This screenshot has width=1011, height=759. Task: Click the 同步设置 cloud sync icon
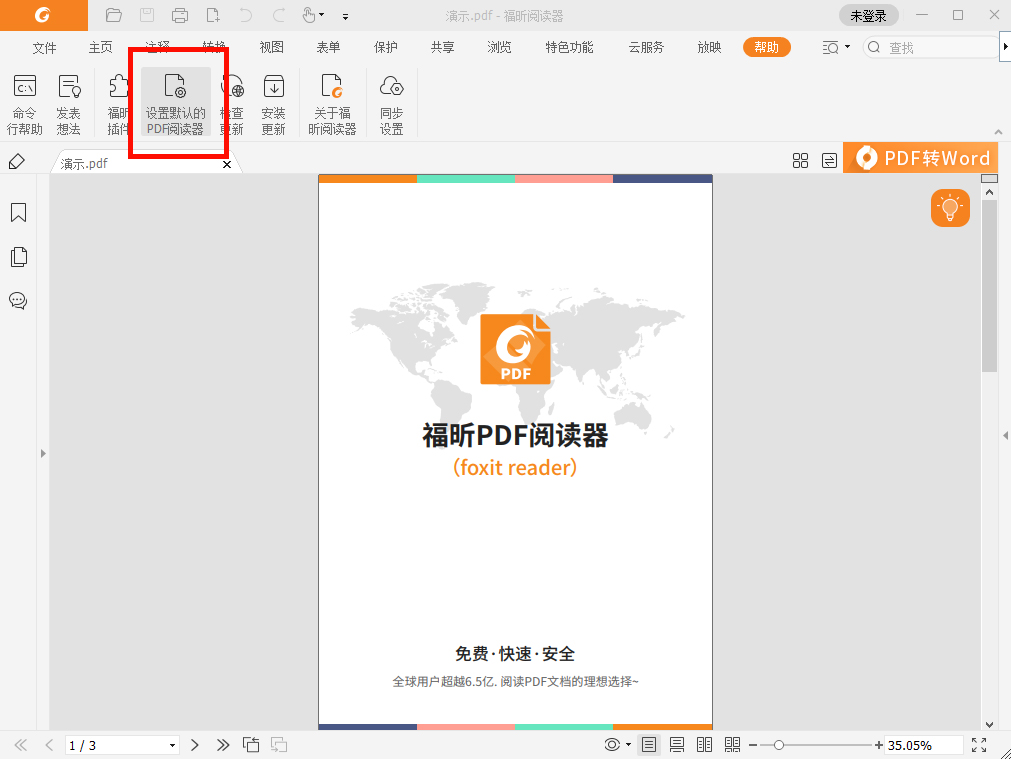click(390, 100)
